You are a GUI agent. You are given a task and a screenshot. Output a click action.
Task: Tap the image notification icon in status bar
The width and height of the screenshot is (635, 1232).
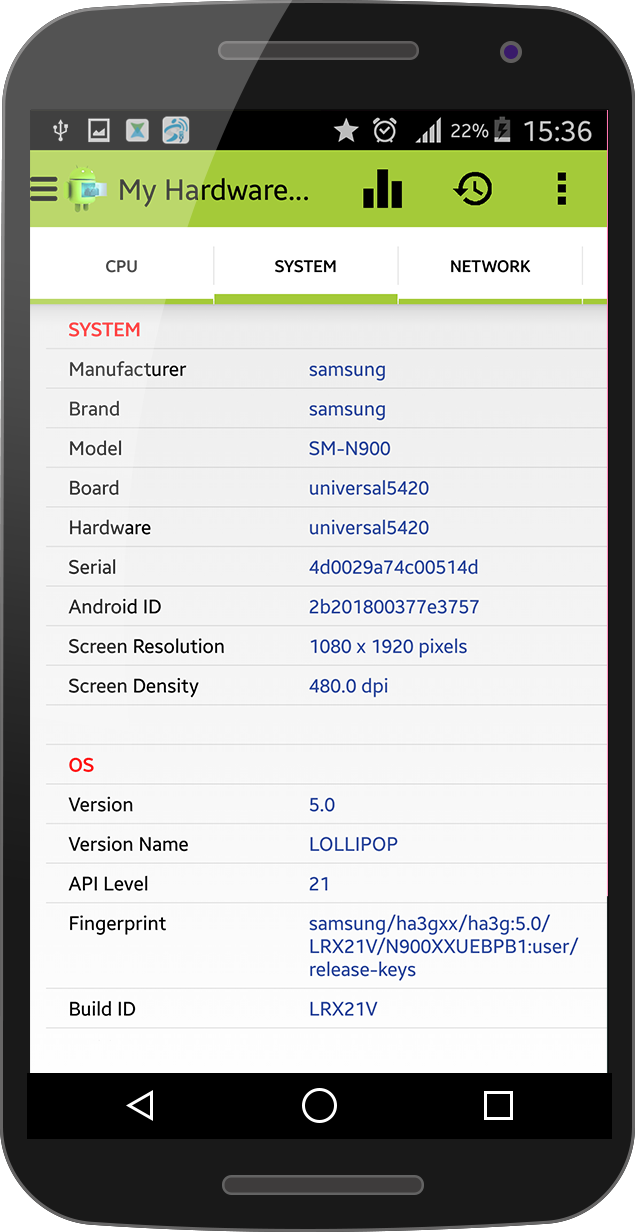(x=99, y=130)
